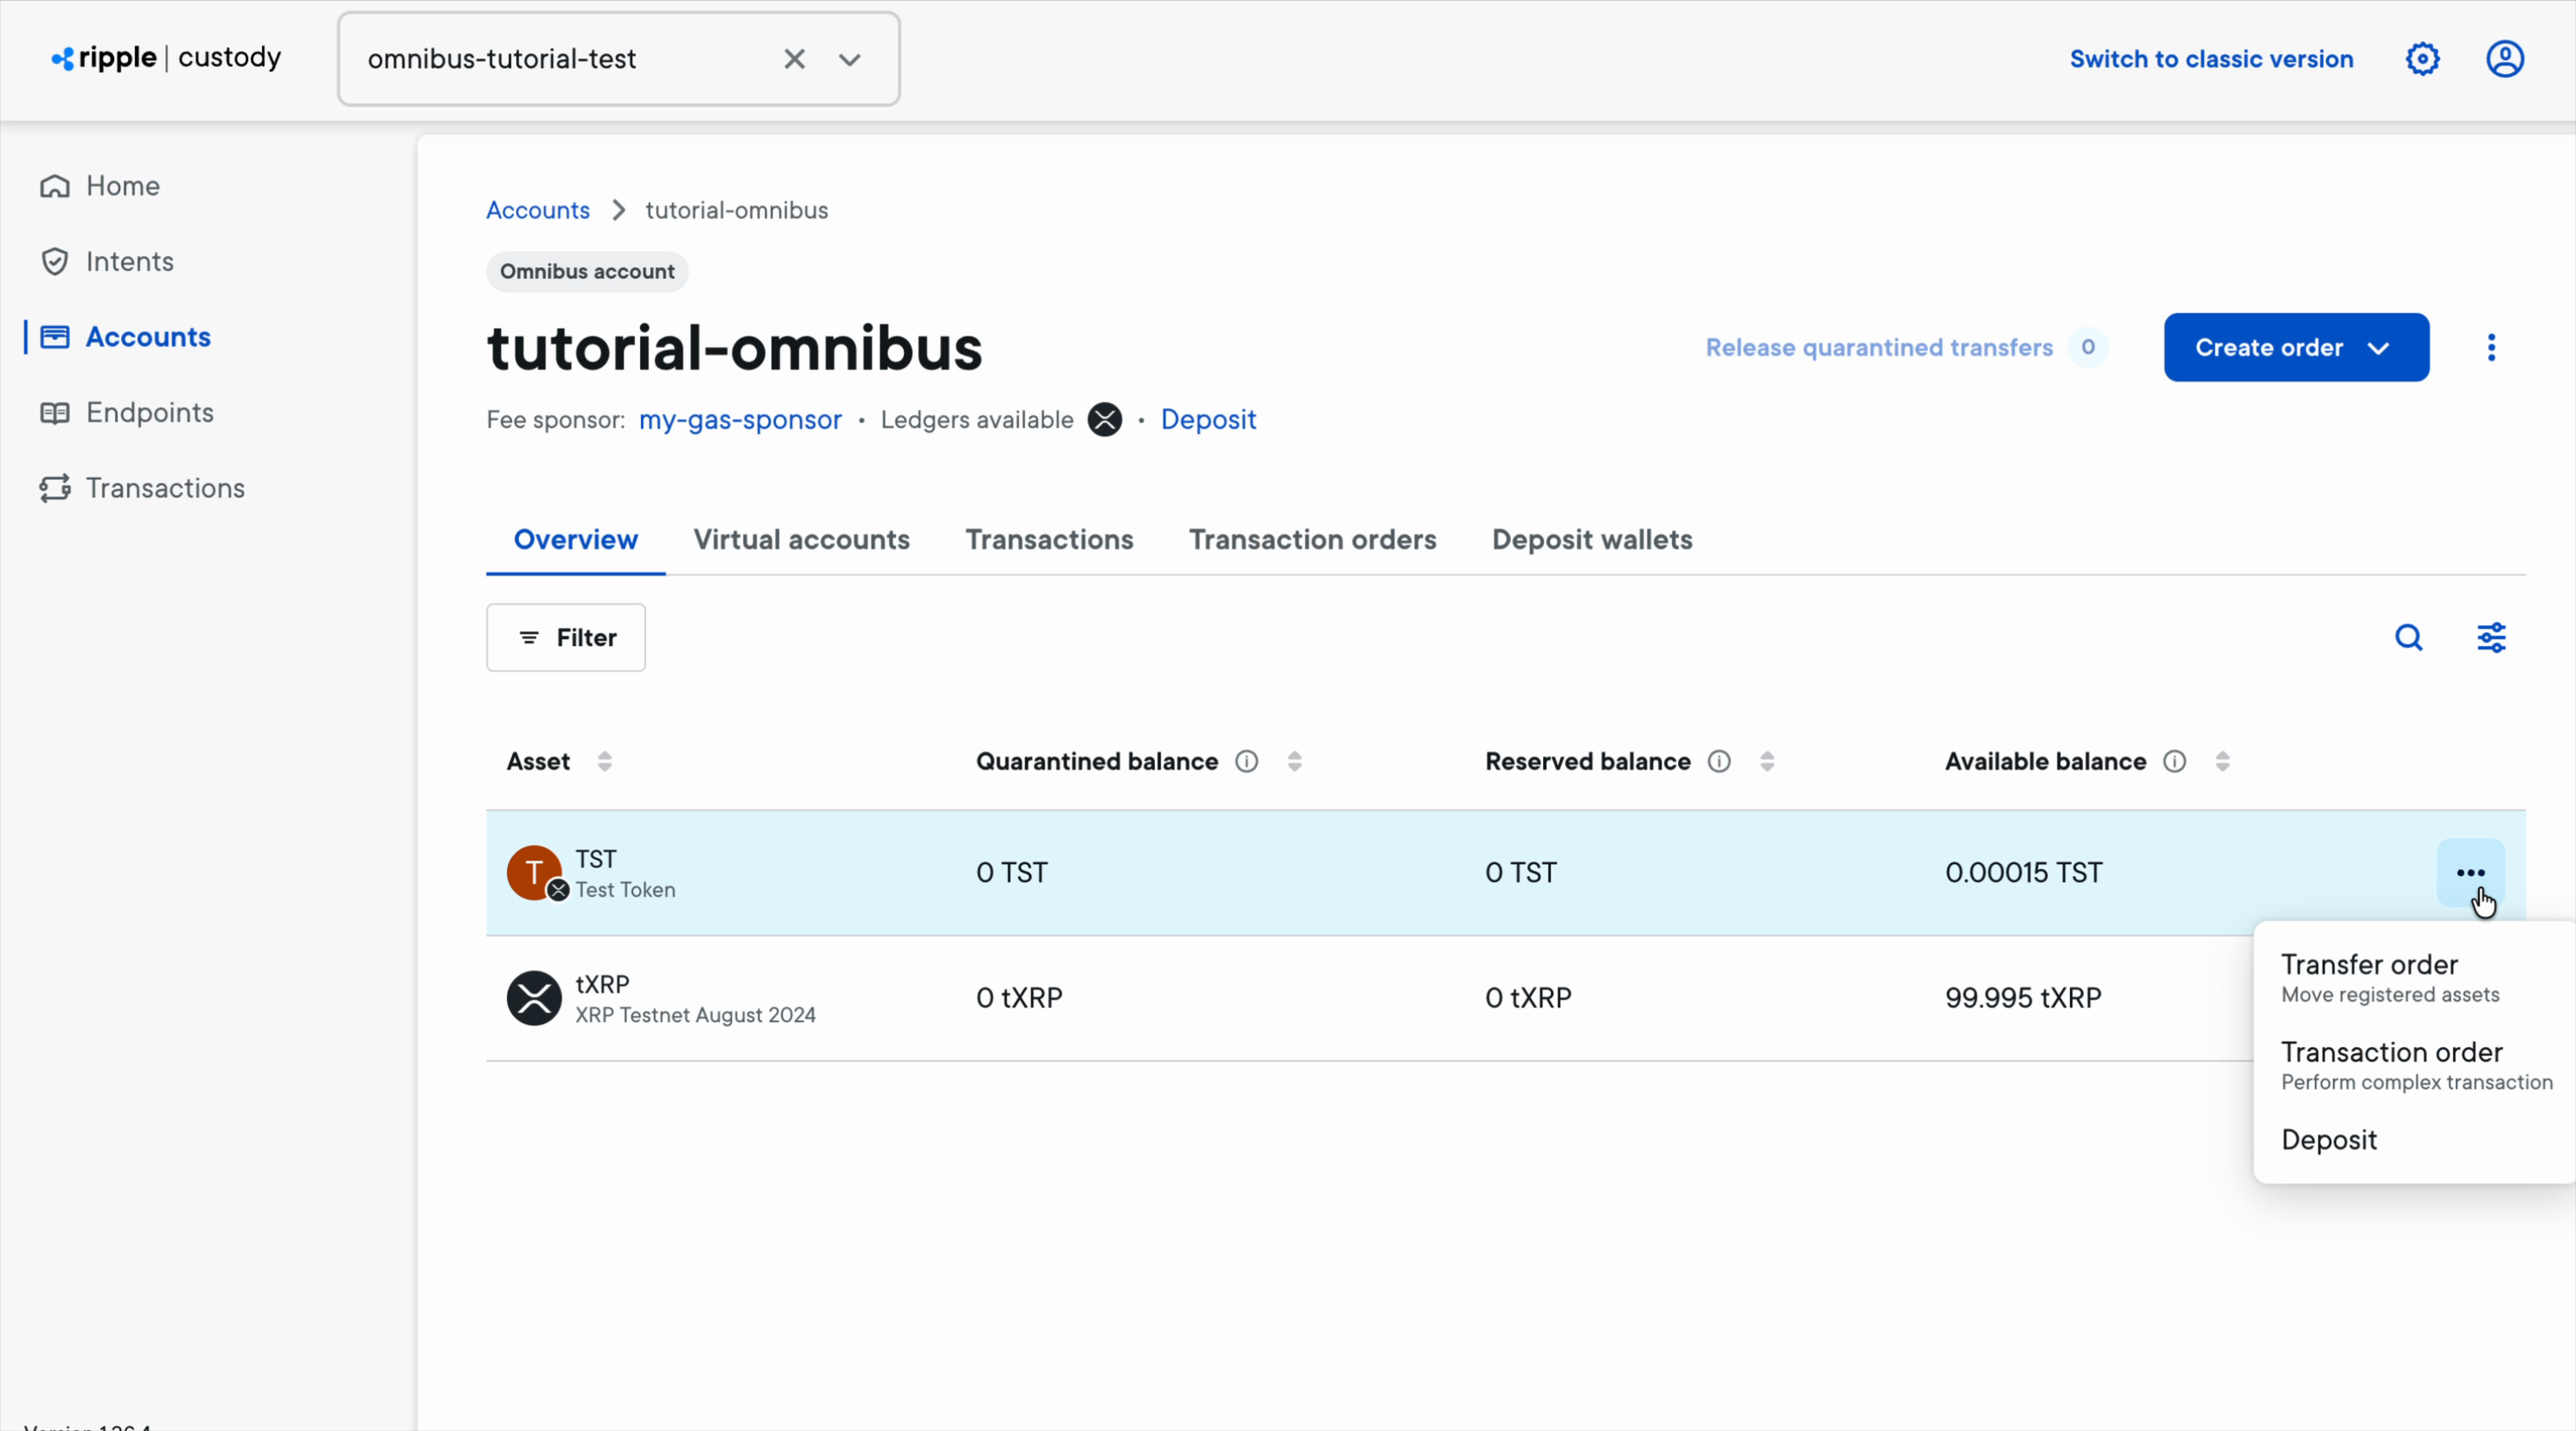This screenshot has height=1431, width=2576.
Task: Click the tXRP asset icon
Action: click(x=534, y=998)
